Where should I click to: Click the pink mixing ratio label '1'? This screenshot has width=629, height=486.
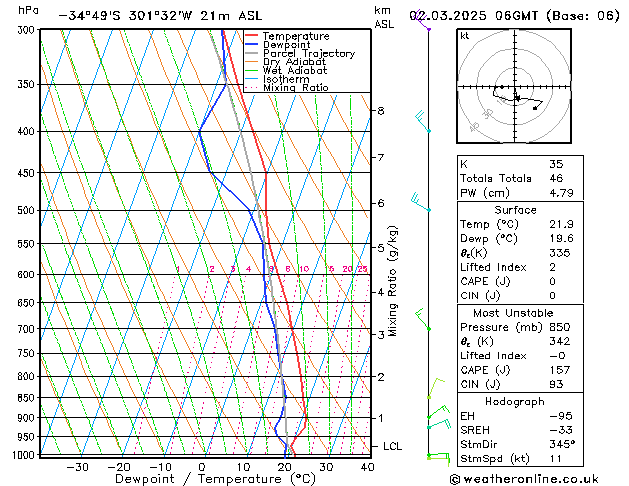(x=178, y=269)
